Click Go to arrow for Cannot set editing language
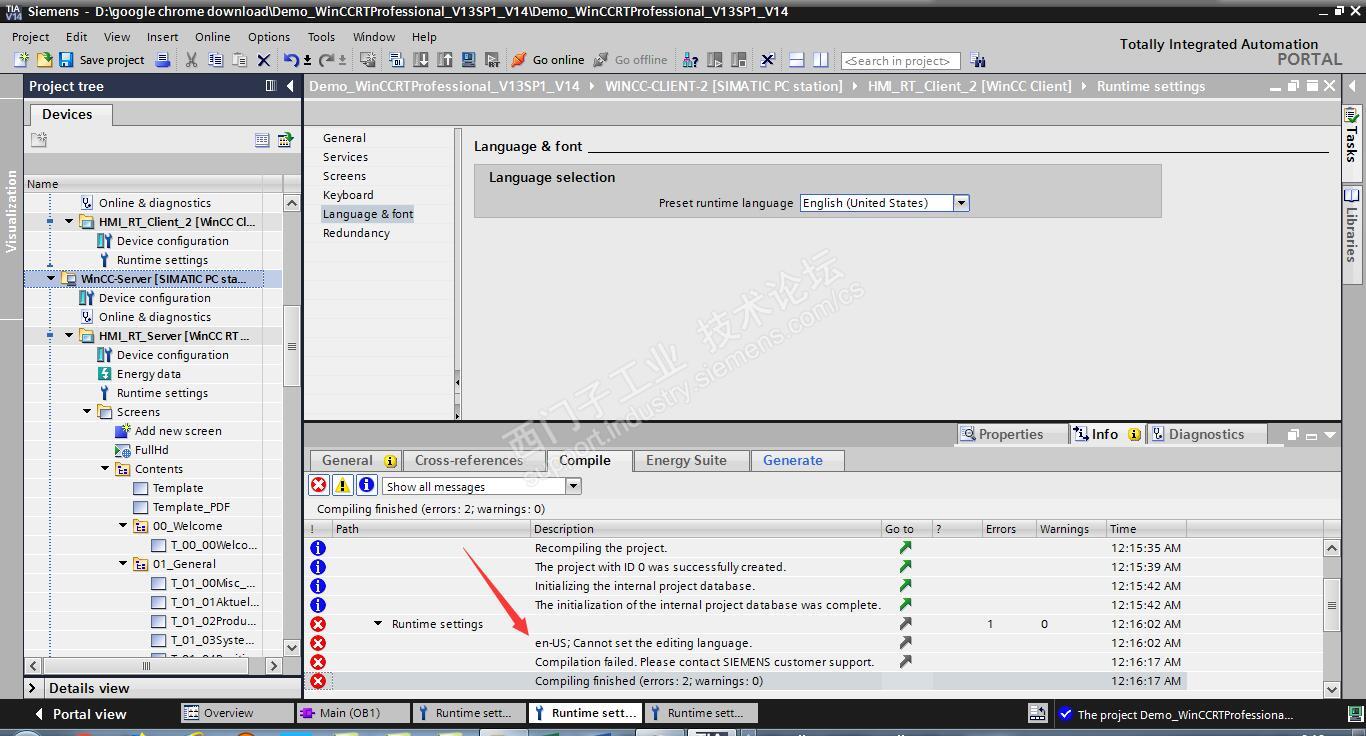Image resolution: width=1366 pixels, height=736 pixels. (x=905, y=643)
